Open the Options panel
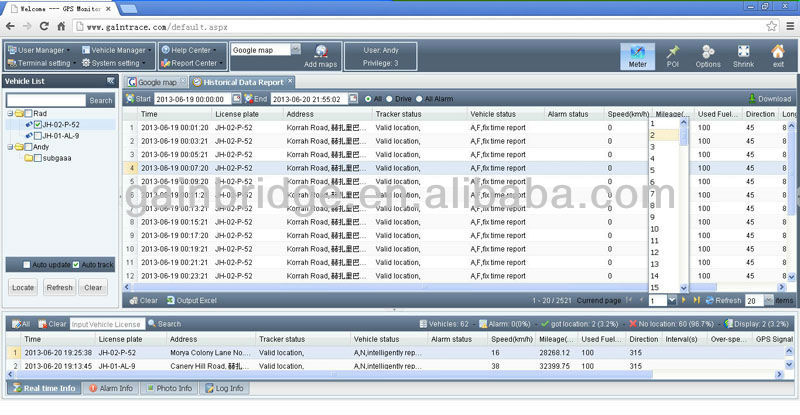This screenshot has height=415, width=800. pyautogui.click(x=708, y=56)
